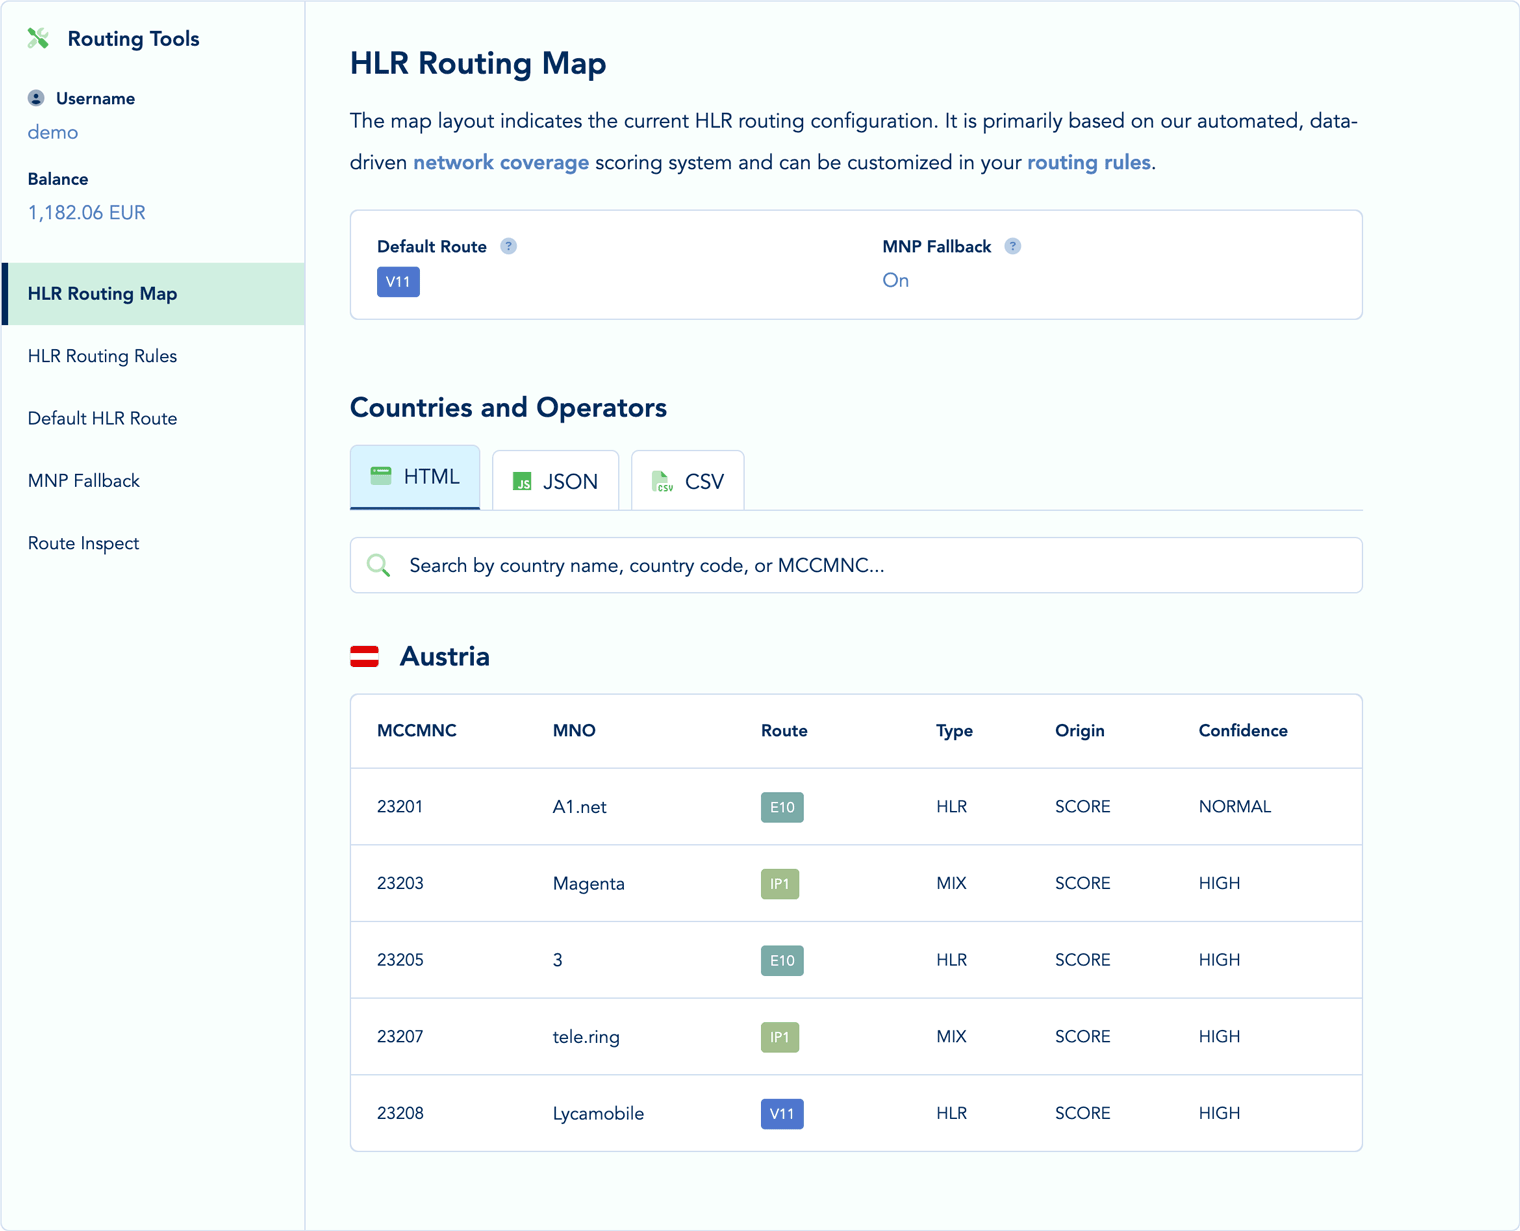
Task: Click the Username avatar icon
Action: (37, 98)
